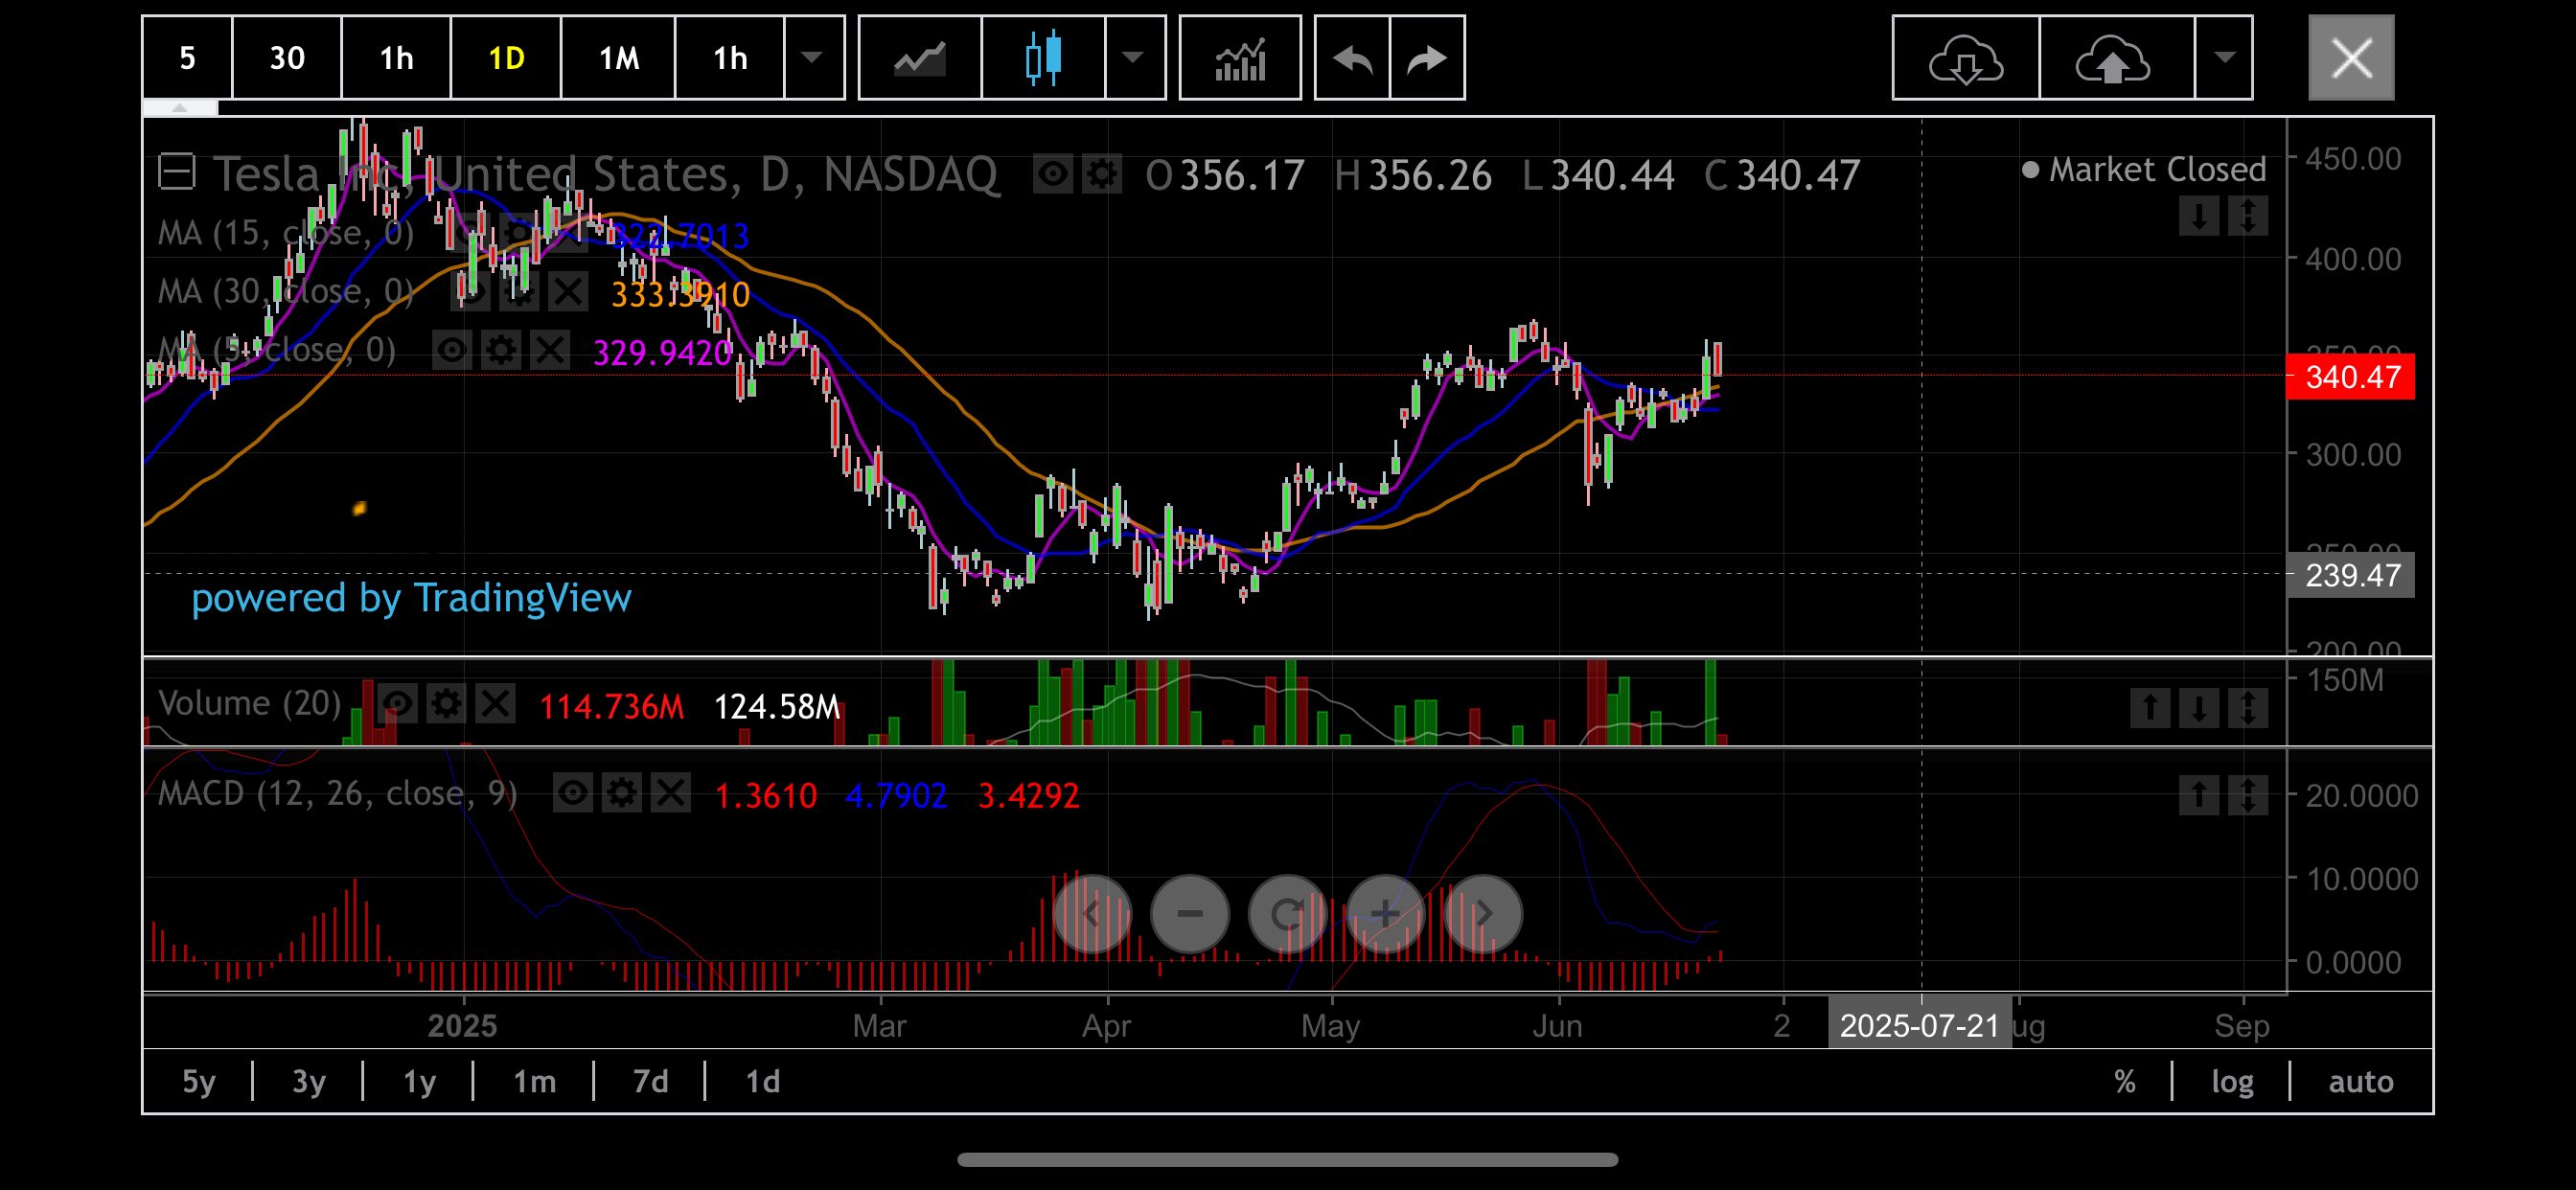Switch to line chart style icon
The height and width of the screenshot is (1190, 2576).
(919, 58)
